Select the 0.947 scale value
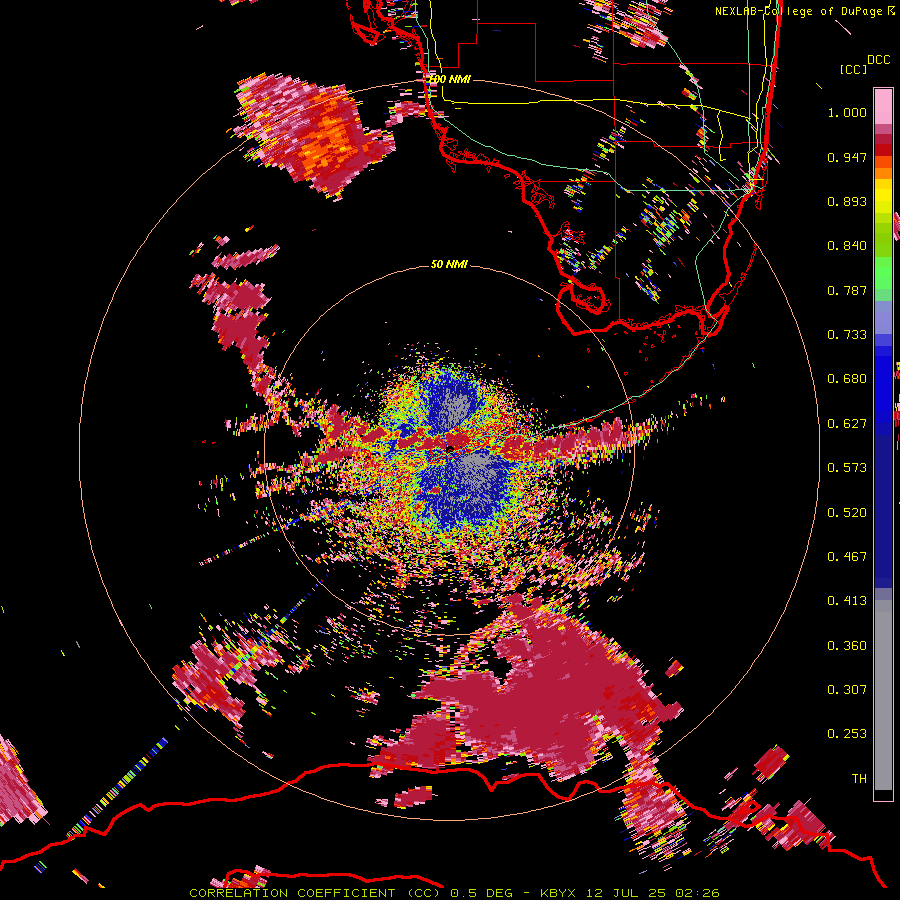 847,157
